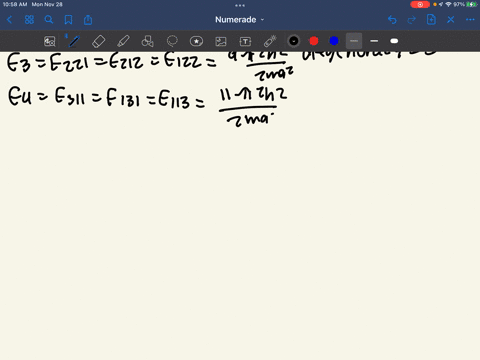Select the thickest stroke width
480x360 pixels.
[394, 41]
